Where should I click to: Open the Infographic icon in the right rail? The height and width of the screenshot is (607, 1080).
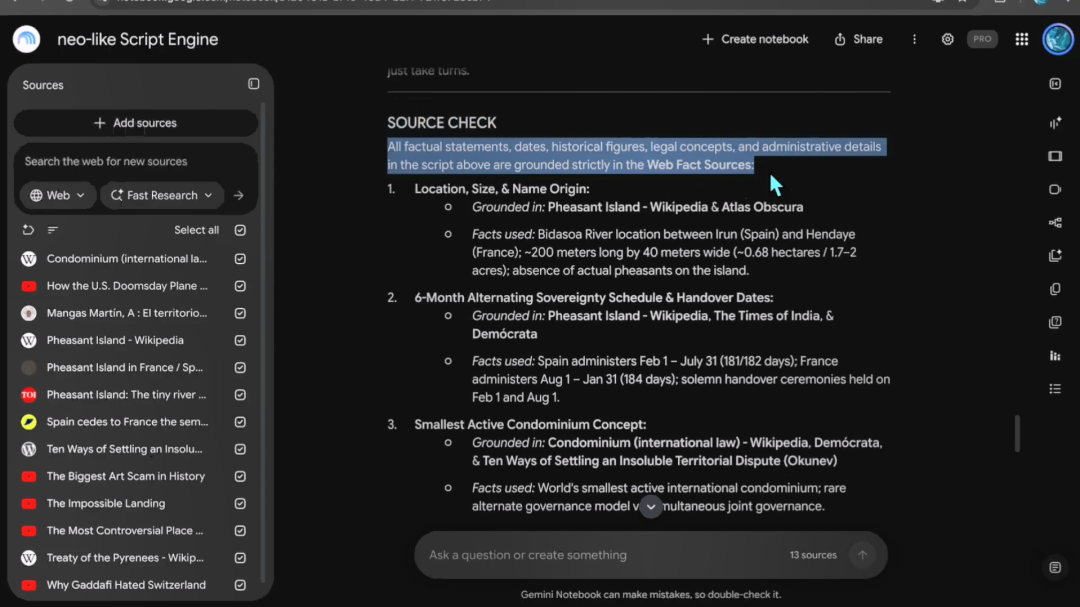coord(1055,356)
